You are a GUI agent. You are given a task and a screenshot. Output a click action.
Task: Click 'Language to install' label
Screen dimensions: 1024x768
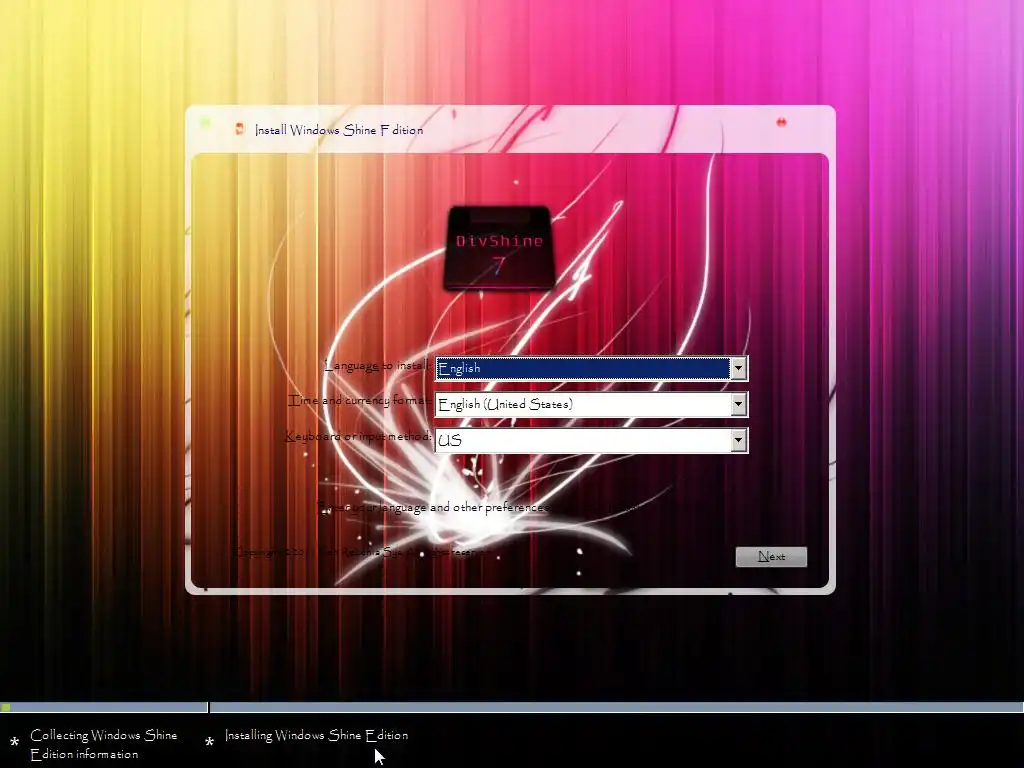(377, 366)
